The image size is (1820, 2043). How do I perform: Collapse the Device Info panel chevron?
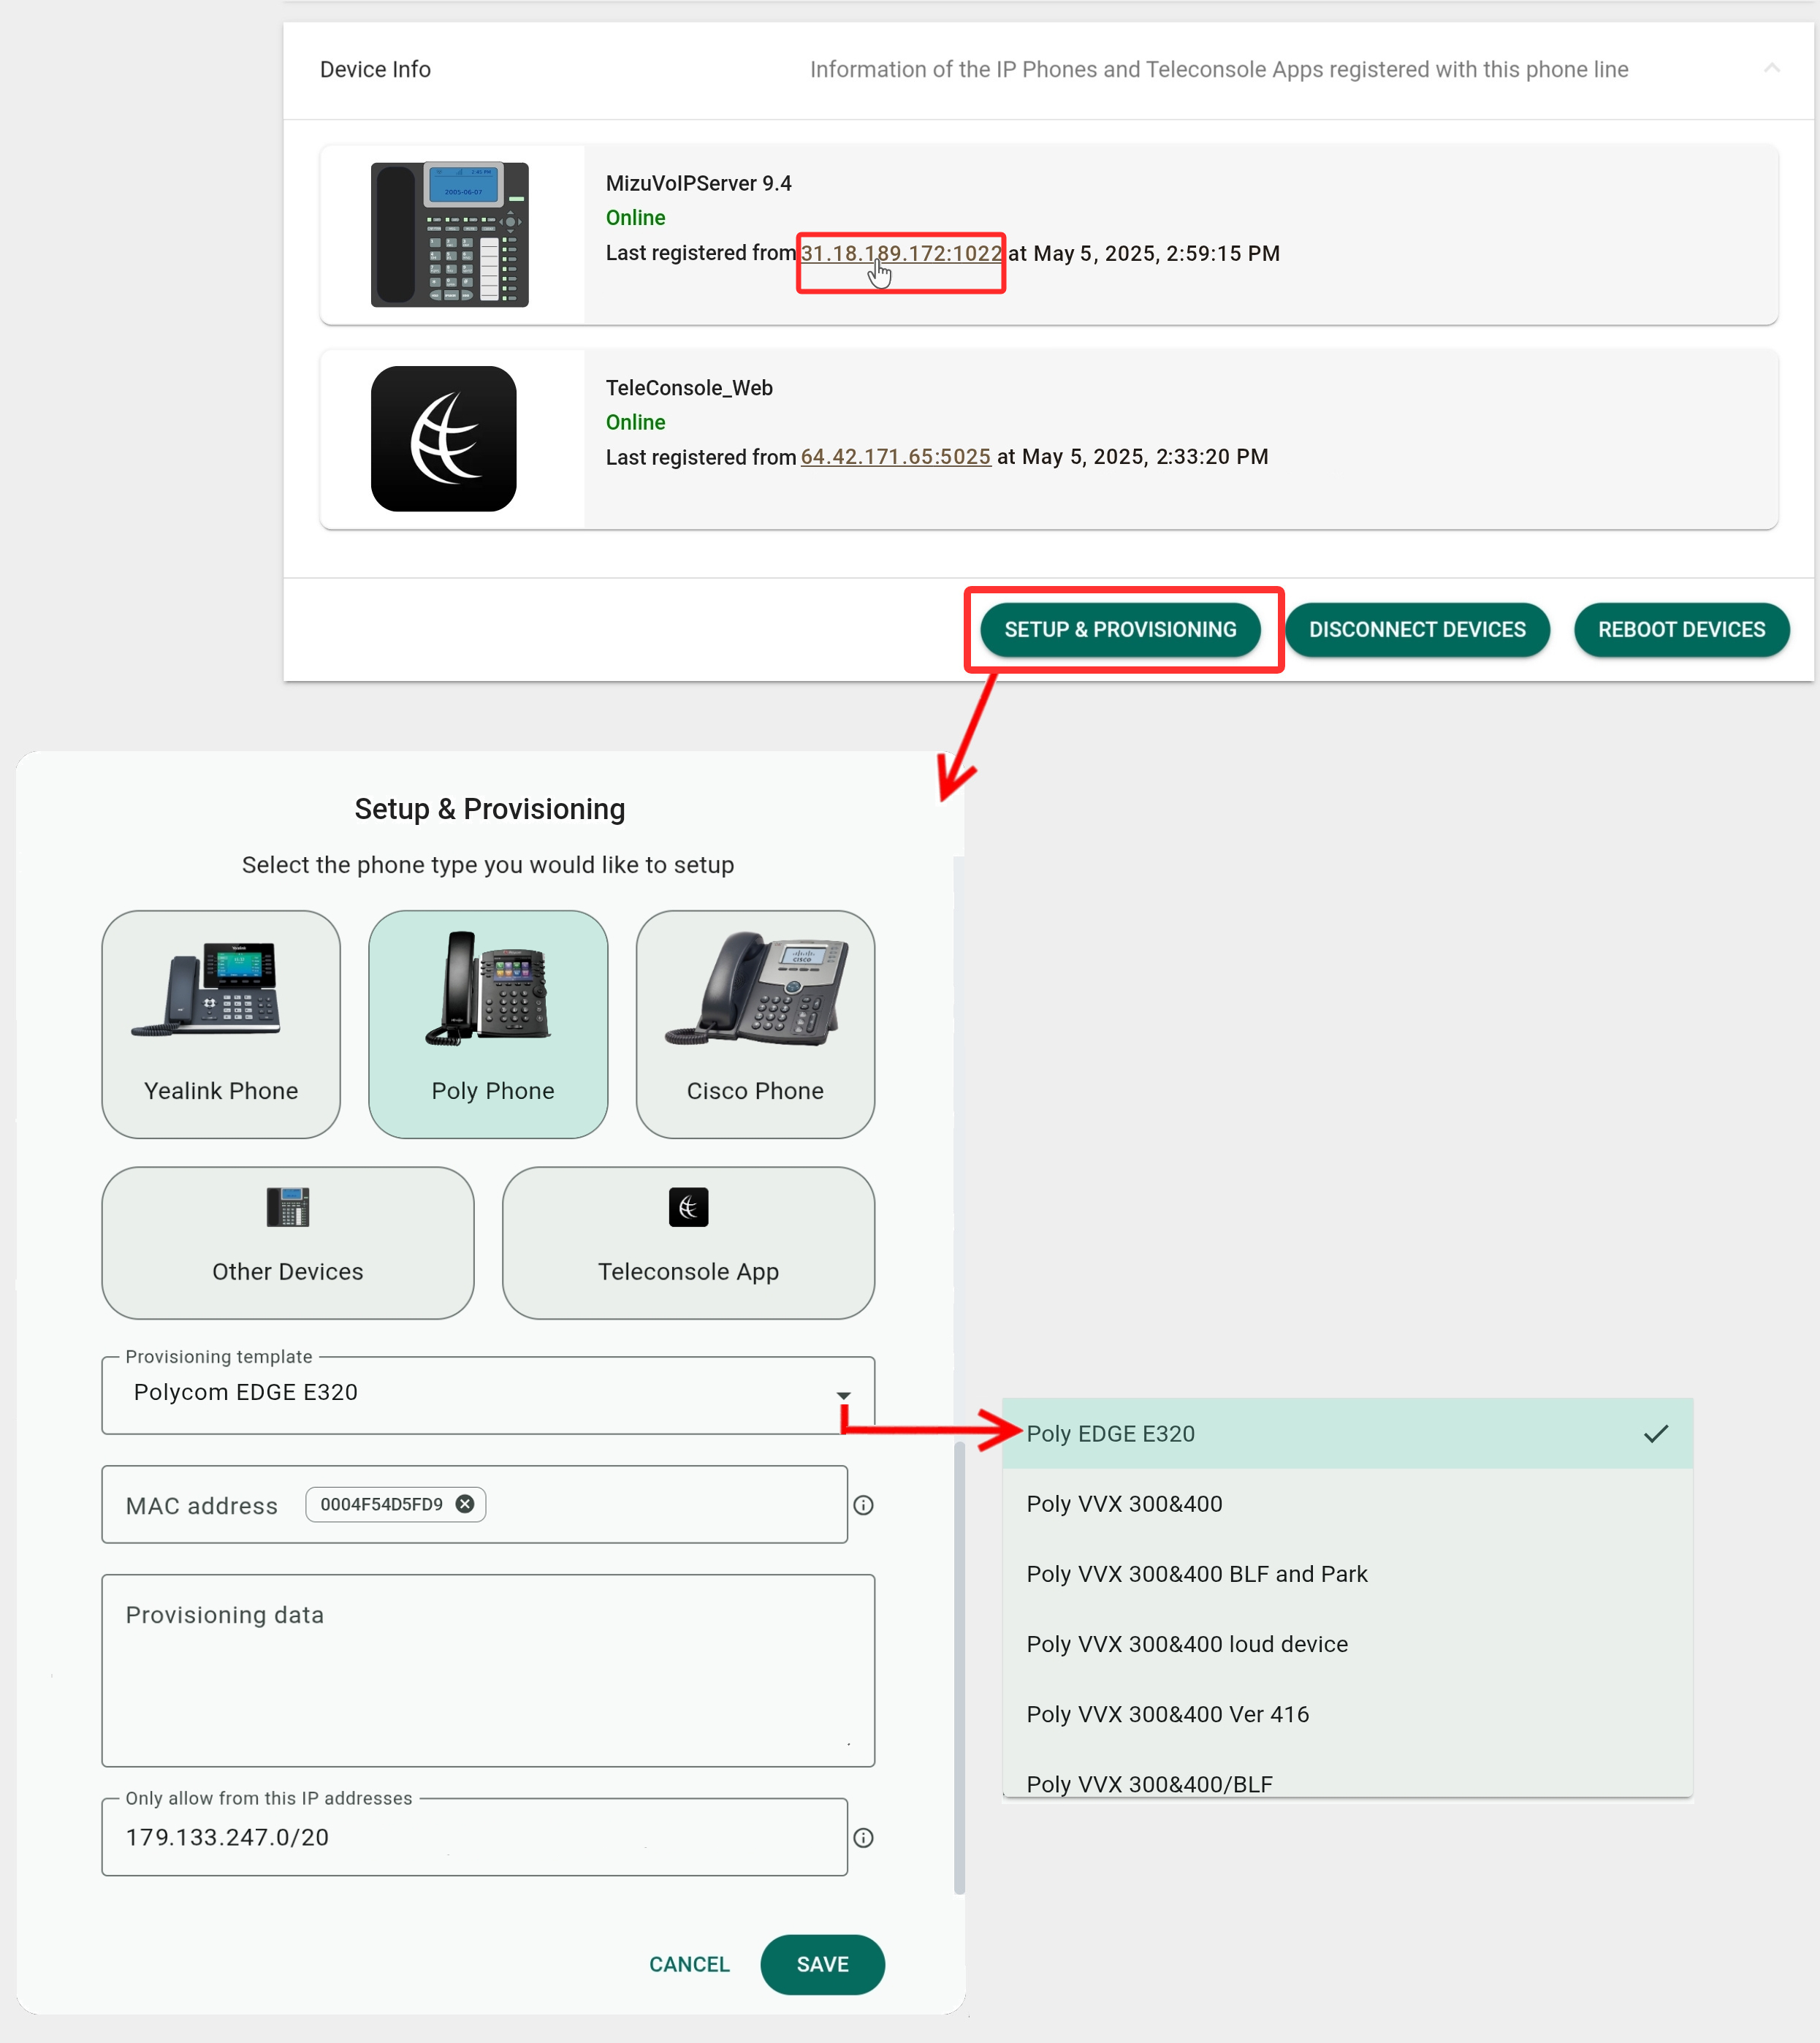pos(1771,68)
